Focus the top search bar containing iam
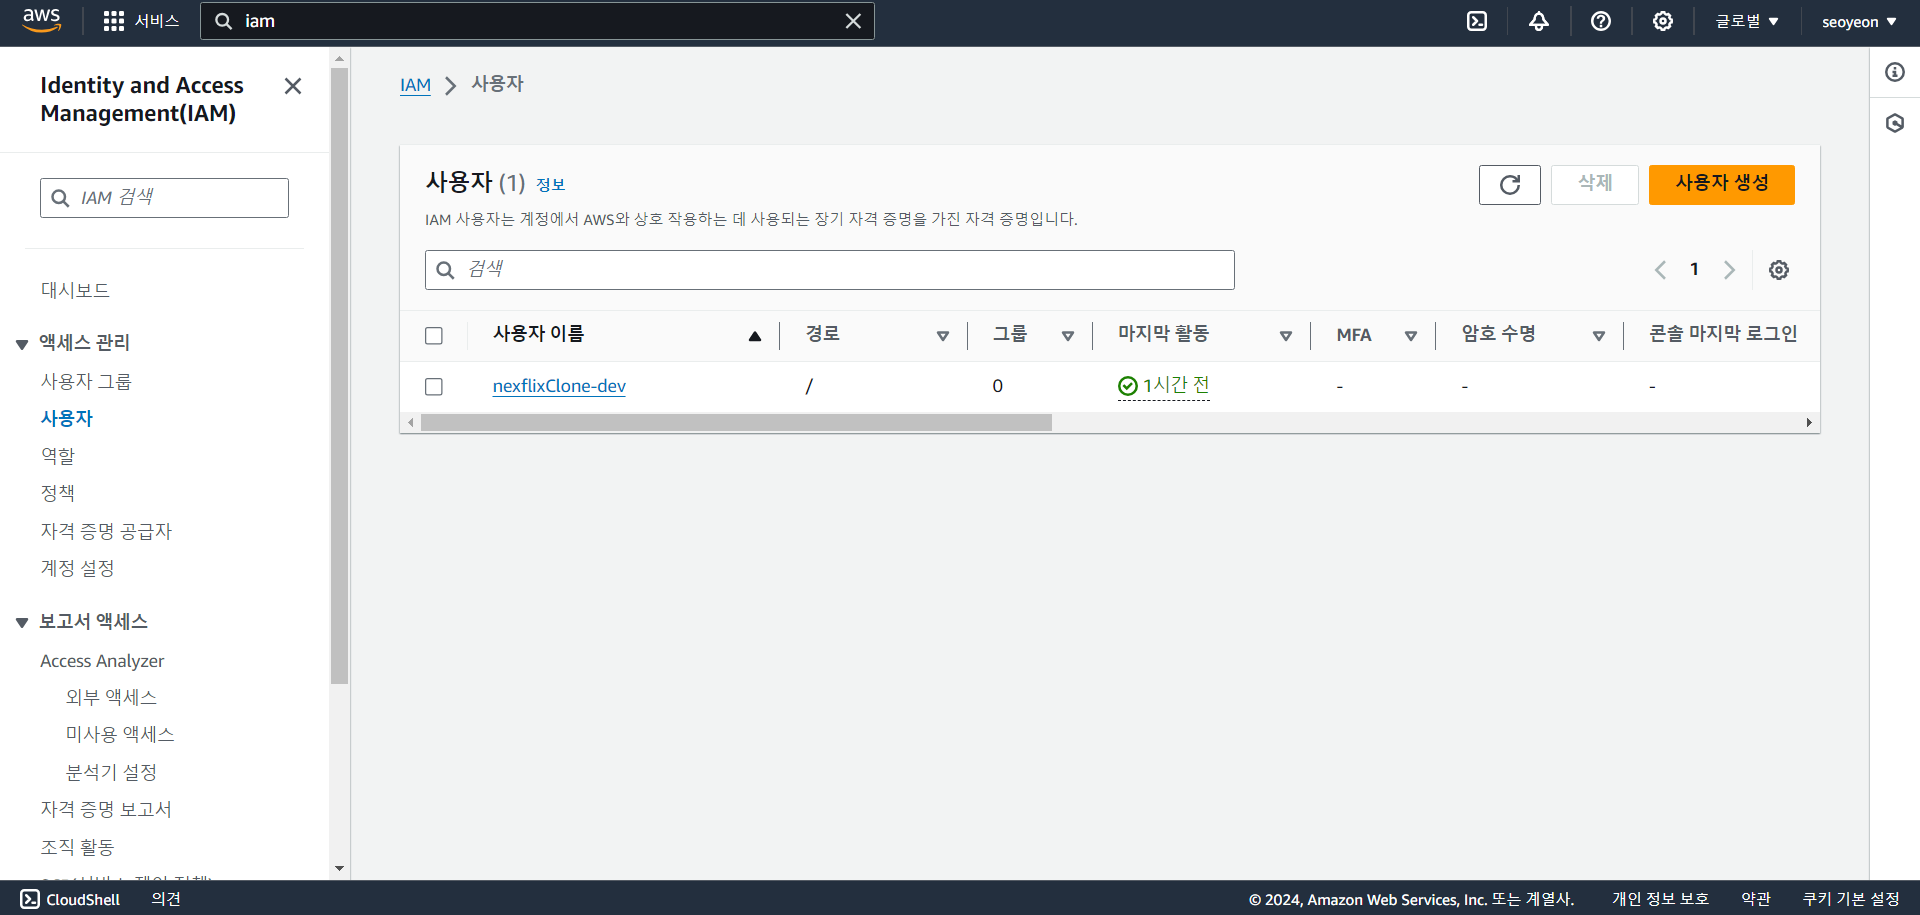The width and height of the screenshot is (1920, 915). (537, 21)
